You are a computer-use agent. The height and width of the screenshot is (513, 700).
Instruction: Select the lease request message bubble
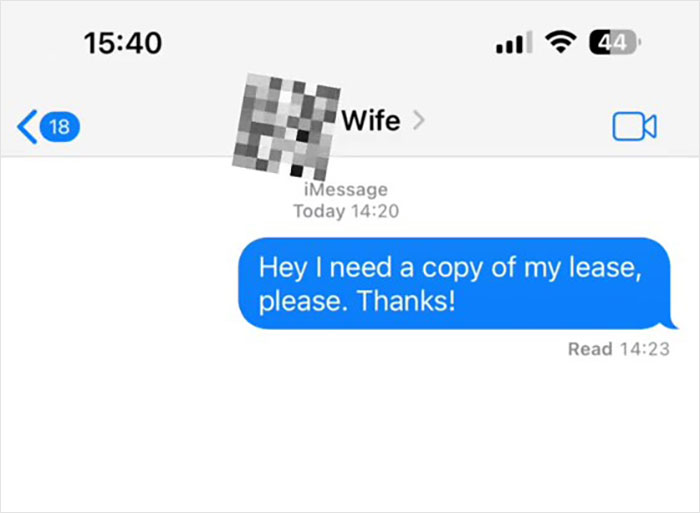point(456,284)
